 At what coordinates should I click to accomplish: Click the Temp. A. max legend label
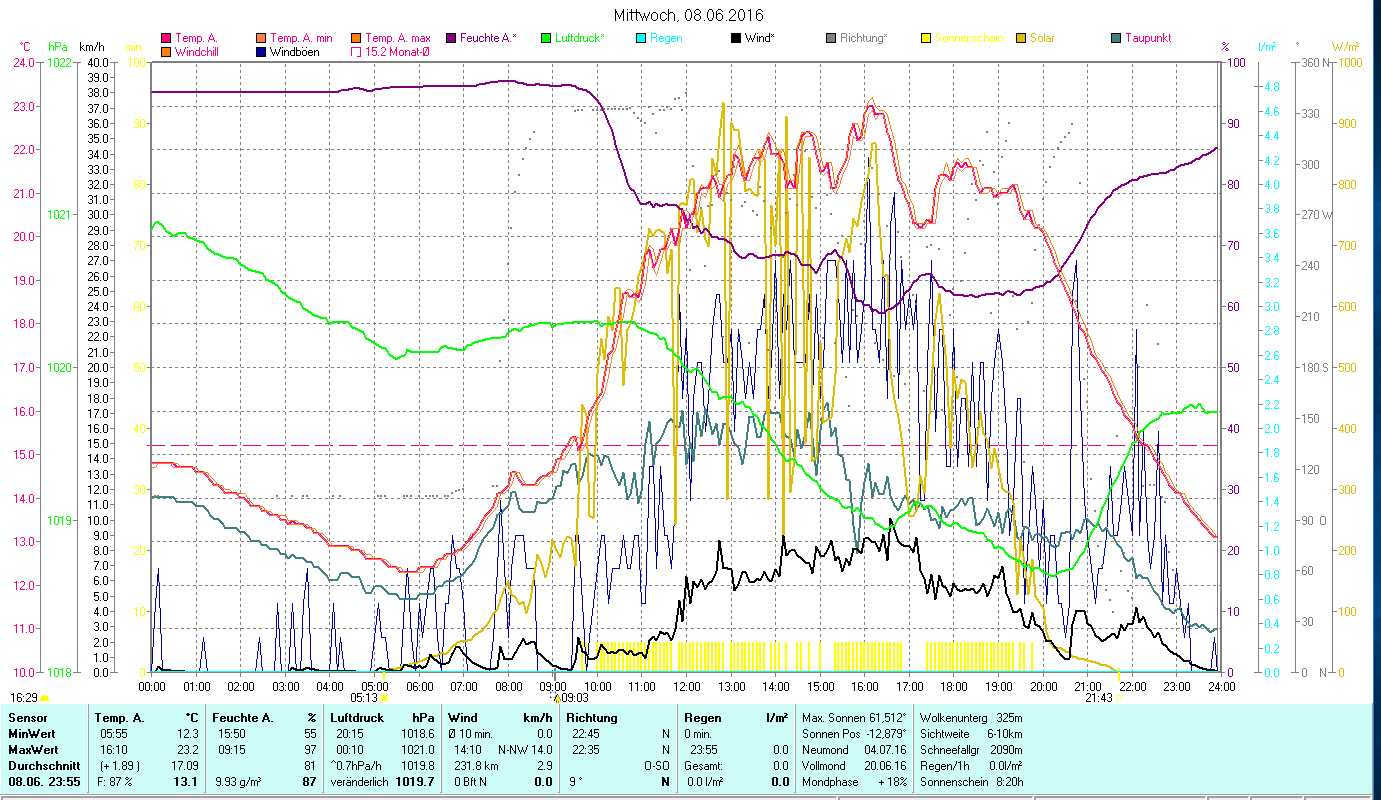tap(397, 38)
